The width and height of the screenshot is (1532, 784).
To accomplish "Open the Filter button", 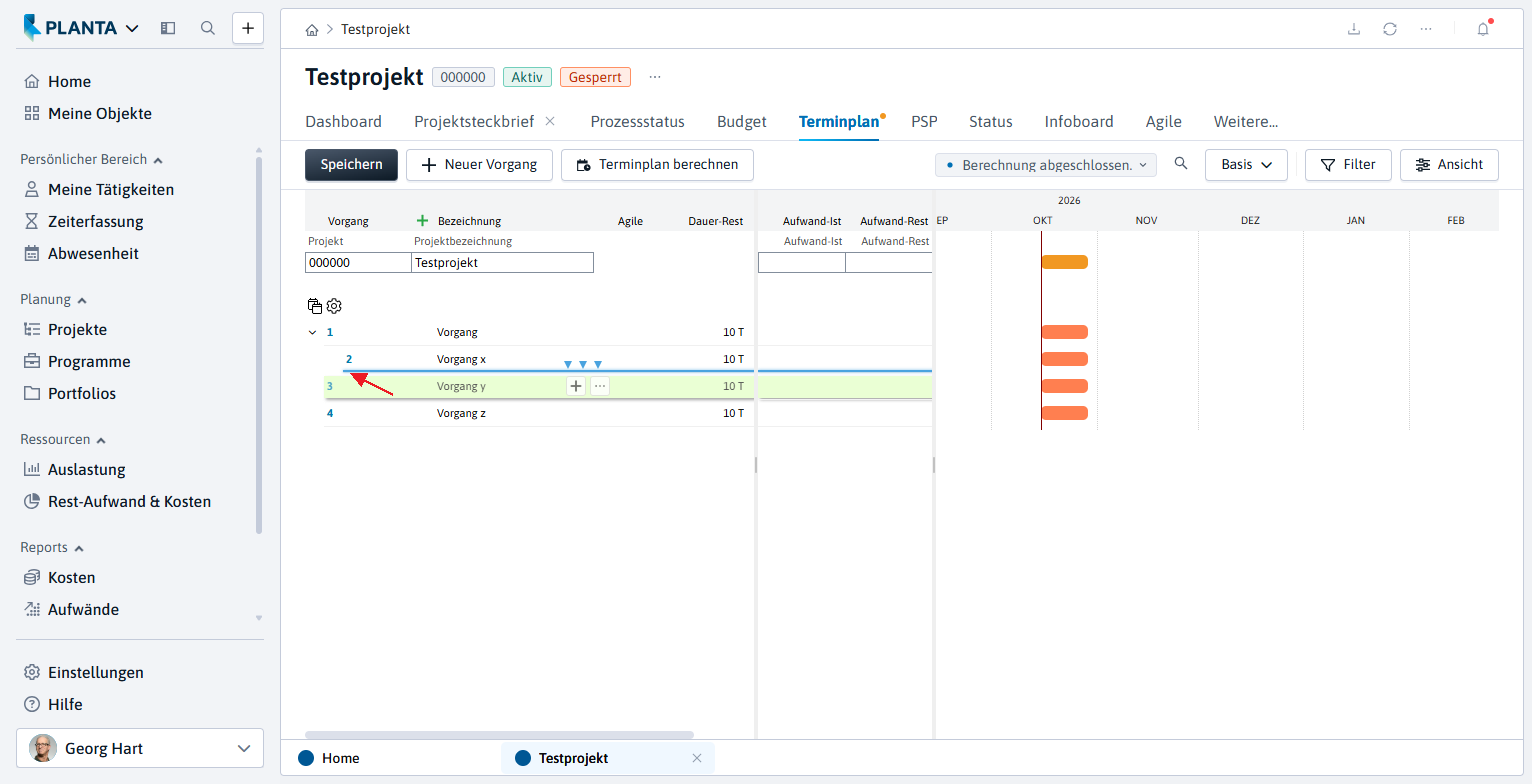I will point(1348,165).
